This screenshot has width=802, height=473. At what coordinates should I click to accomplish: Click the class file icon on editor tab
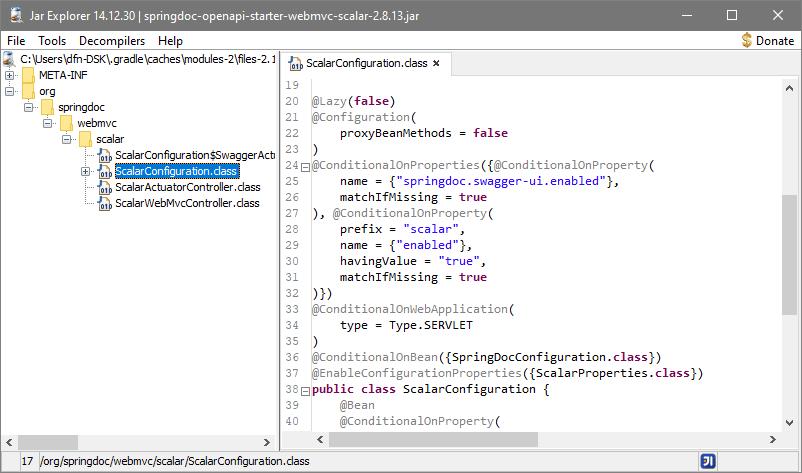point(296,63)
